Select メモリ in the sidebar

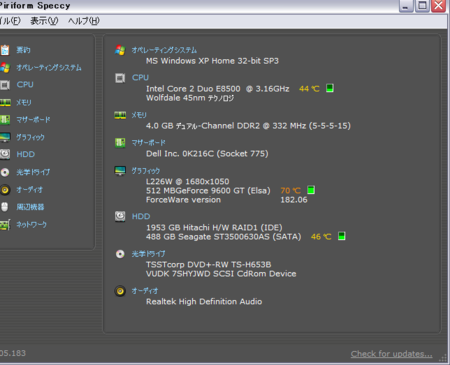pos(24,102)
